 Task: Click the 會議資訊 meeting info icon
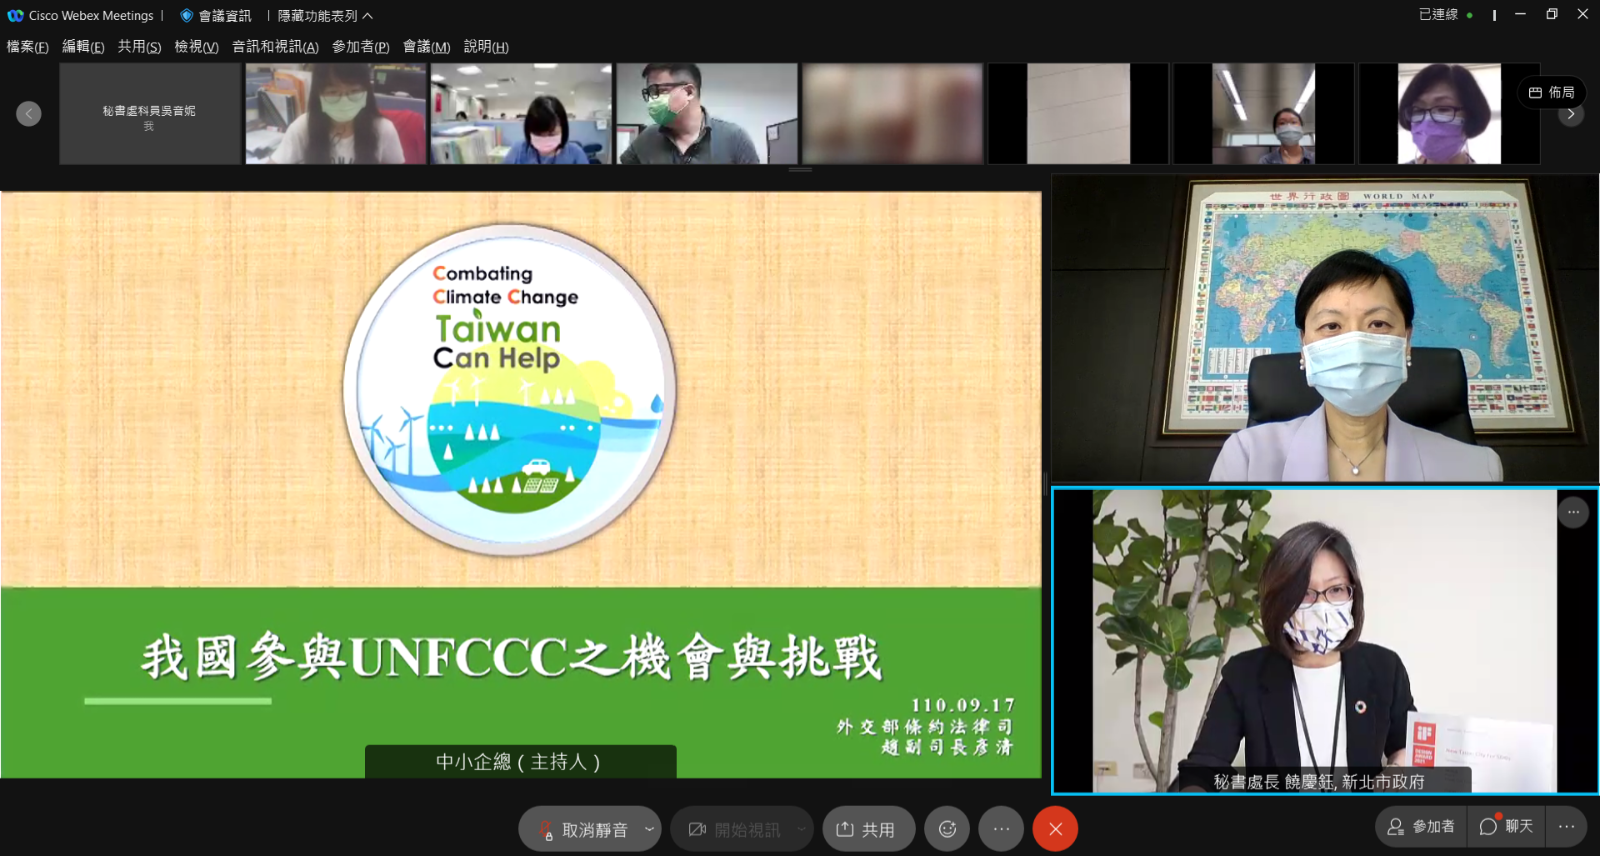186,16
